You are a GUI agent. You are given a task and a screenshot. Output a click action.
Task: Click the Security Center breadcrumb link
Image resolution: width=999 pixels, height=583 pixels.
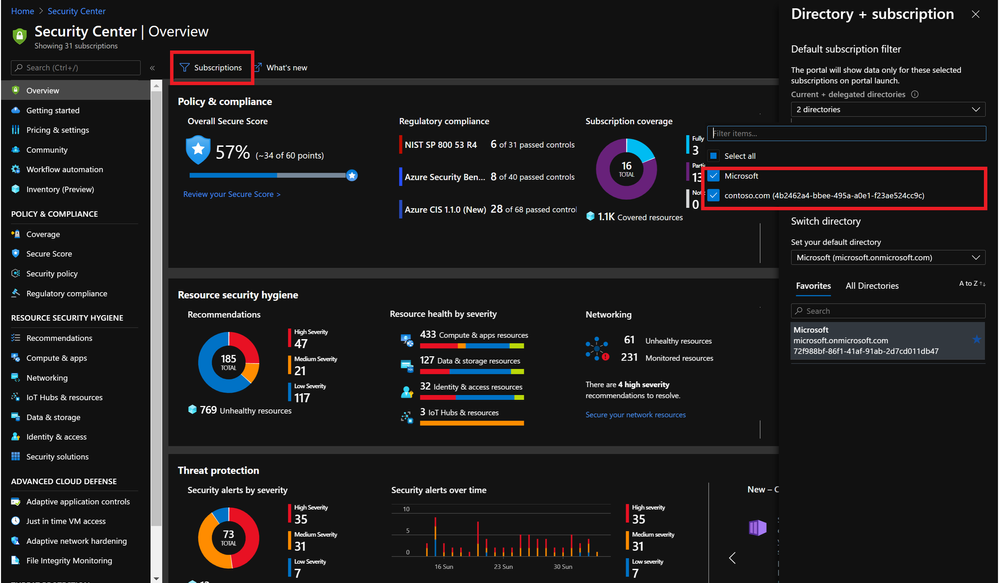tap(76, 11)
